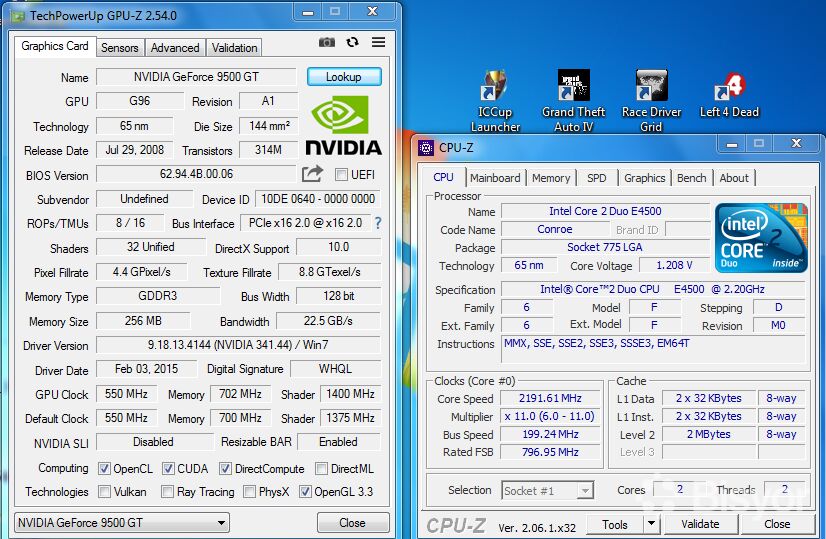The width and height of the screenshot is (826, 539).
Task: Click the Driver Version field
Action: [x=238, y=345]
